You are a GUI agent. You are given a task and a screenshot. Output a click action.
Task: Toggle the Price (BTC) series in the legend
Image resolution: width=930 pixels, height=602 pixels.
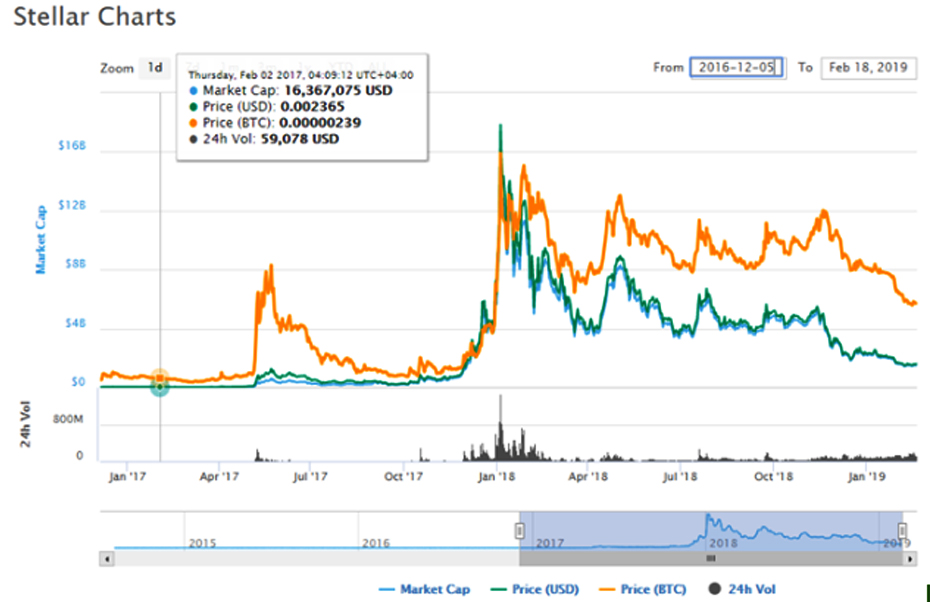coord(643,589)
